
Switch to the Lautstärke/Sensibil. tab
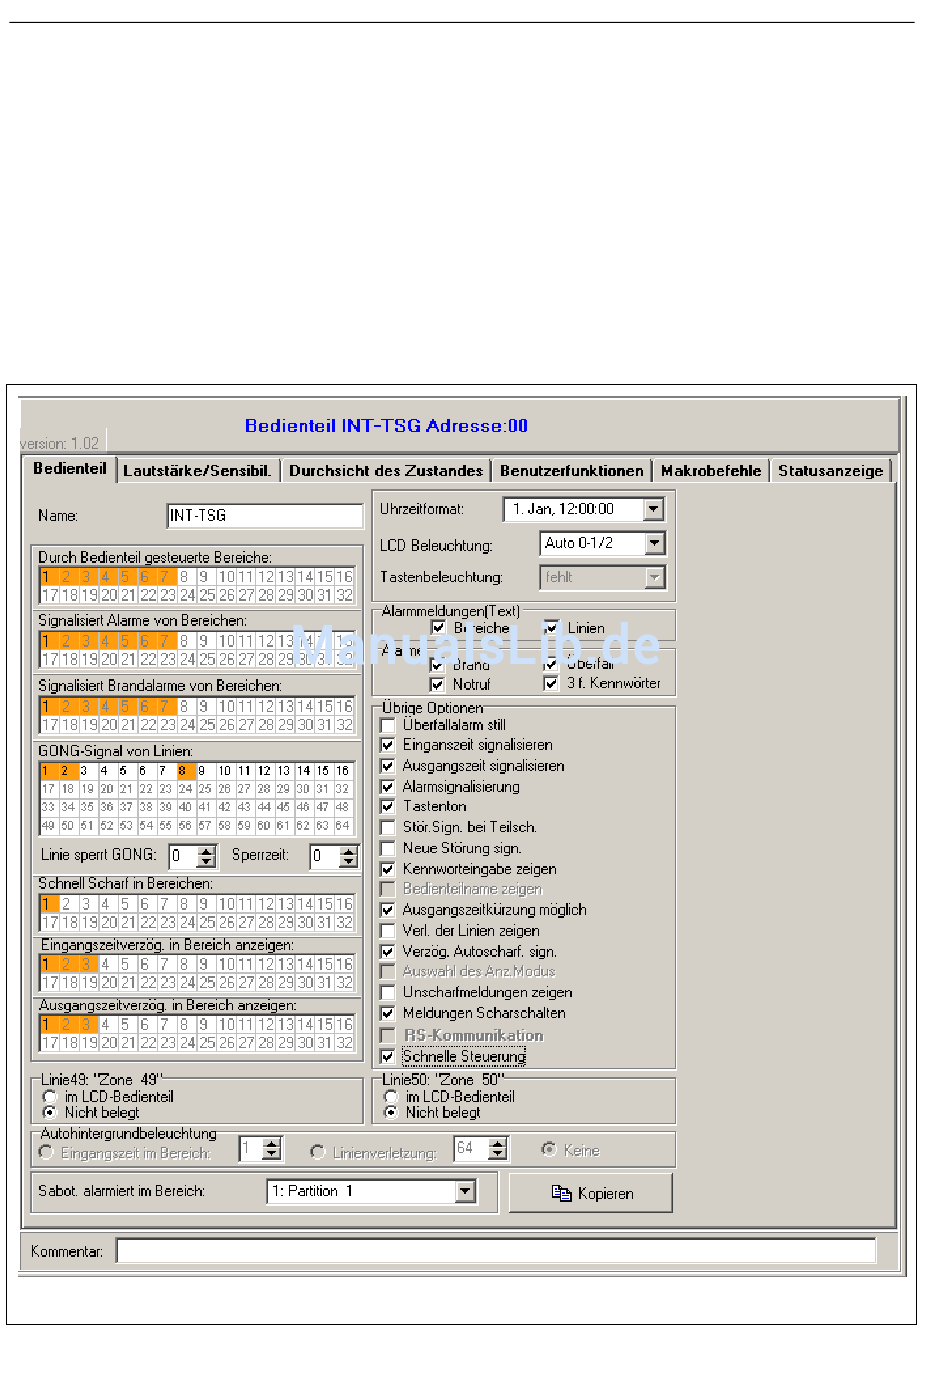(197, 470)
